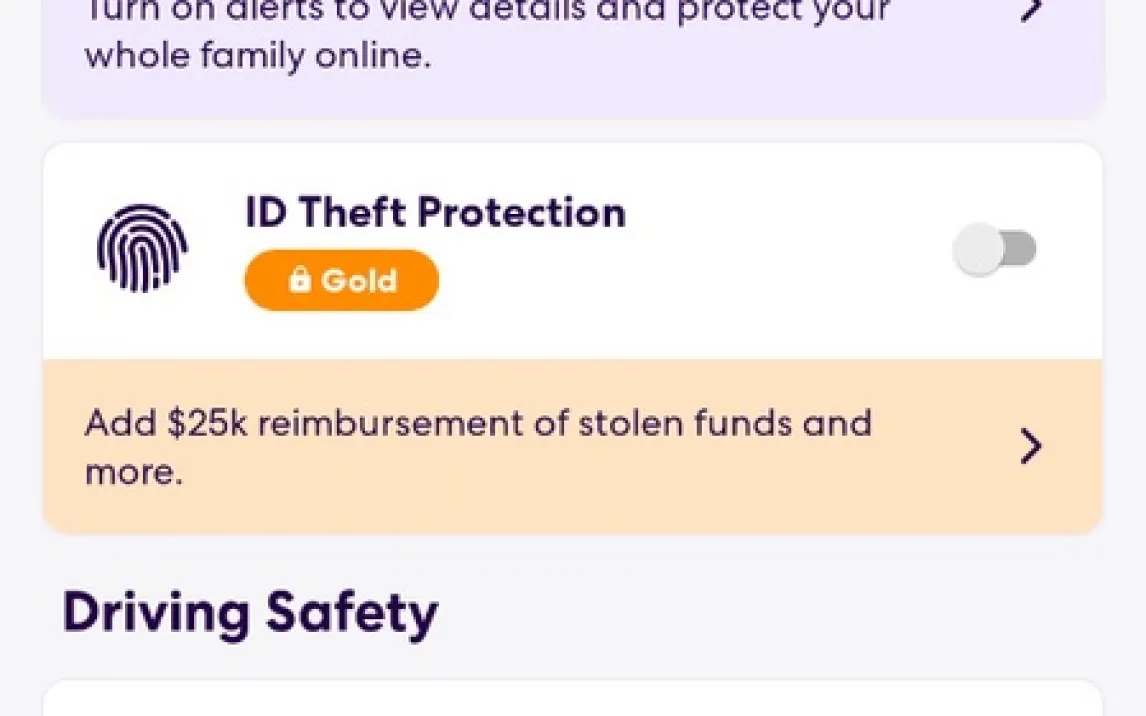Tap the word "more." in orange banner

point(133,472)
